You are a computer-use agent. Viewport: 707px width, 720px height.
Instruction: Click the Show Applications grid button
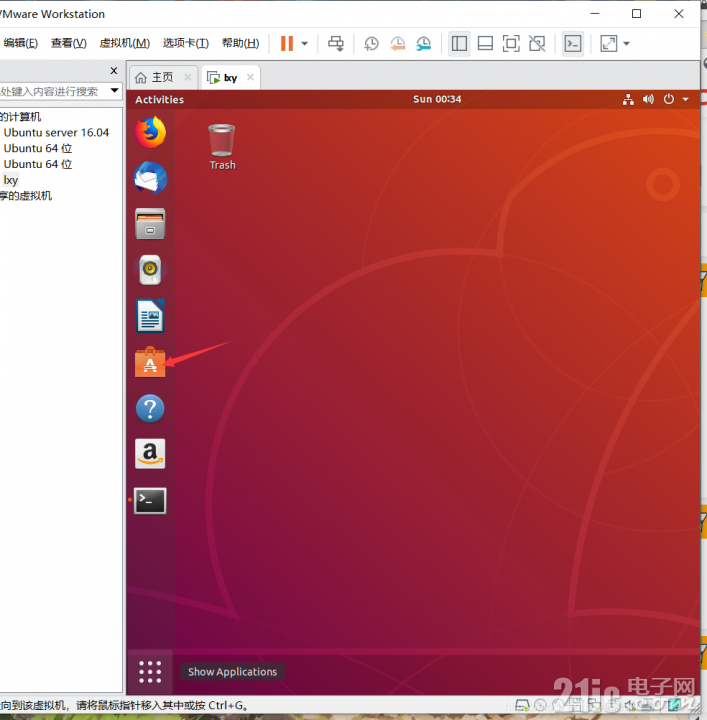pos(150,672)
